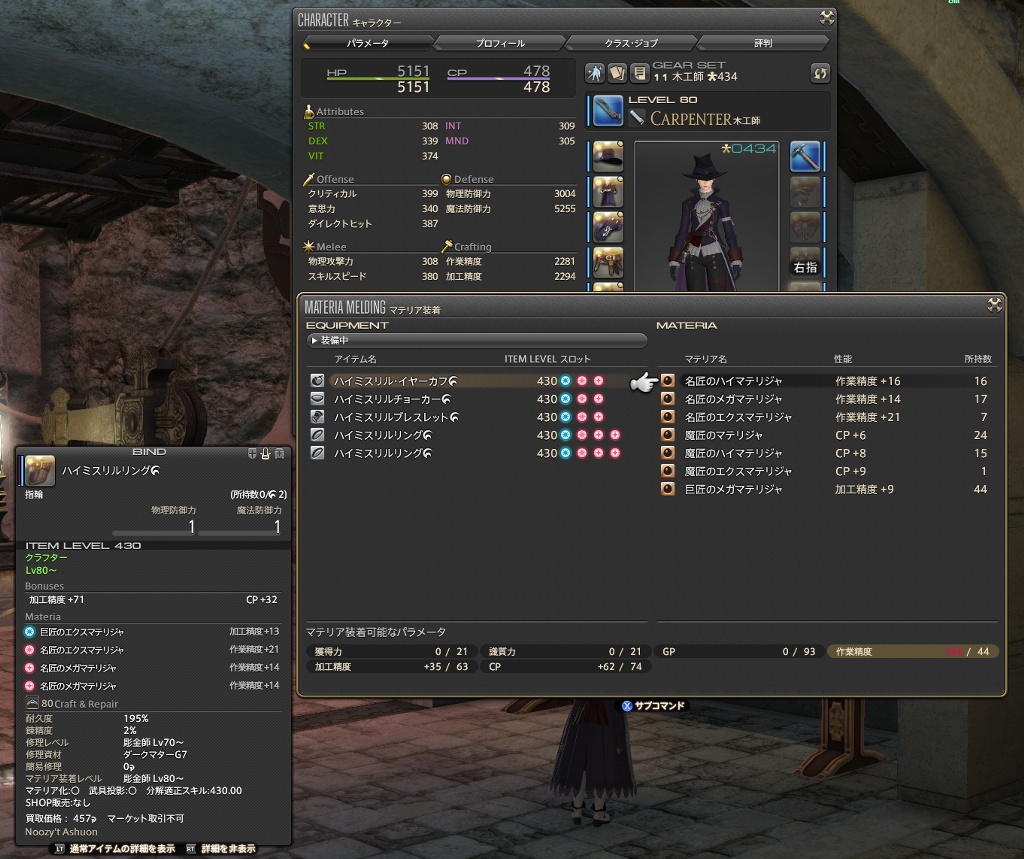Viewport: 1024px width, 859px height.
Task: Select the belt/legs equipment slot under gloves
Action: tap(607, 263)
